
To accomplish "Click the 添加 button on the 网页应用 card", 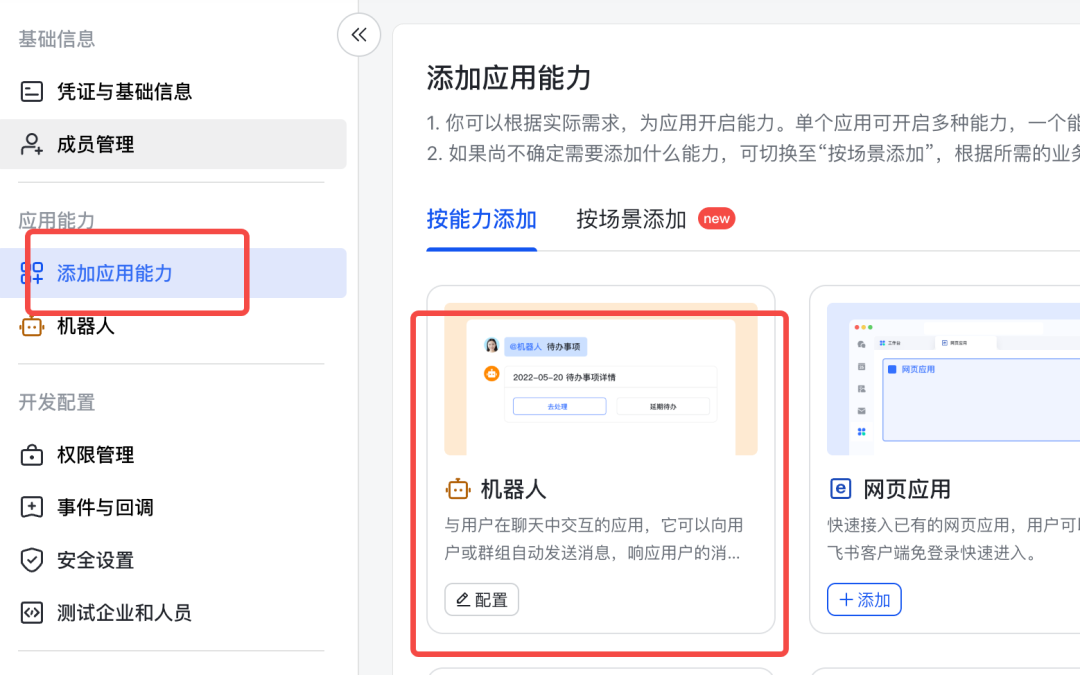I will pos(864,599).
